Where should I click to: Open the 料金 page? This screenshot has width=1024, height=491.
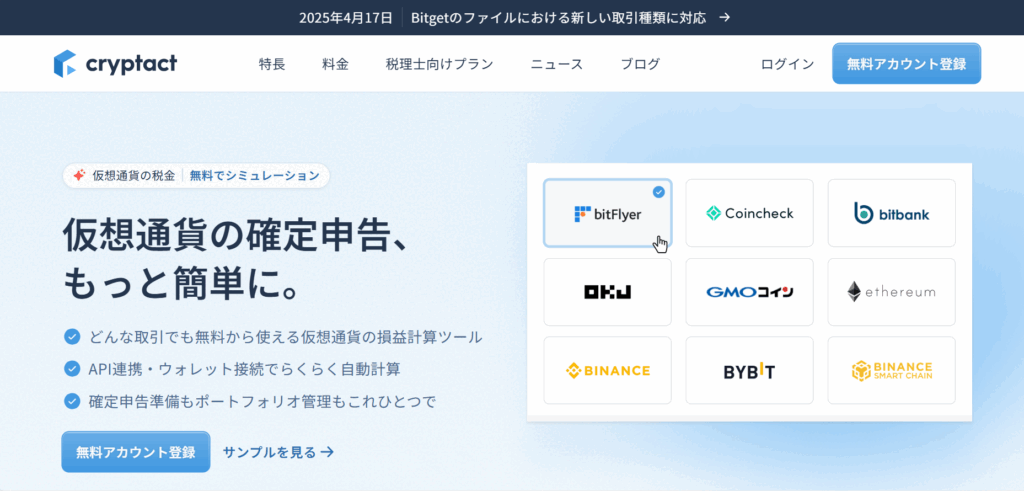coord(335,64)
